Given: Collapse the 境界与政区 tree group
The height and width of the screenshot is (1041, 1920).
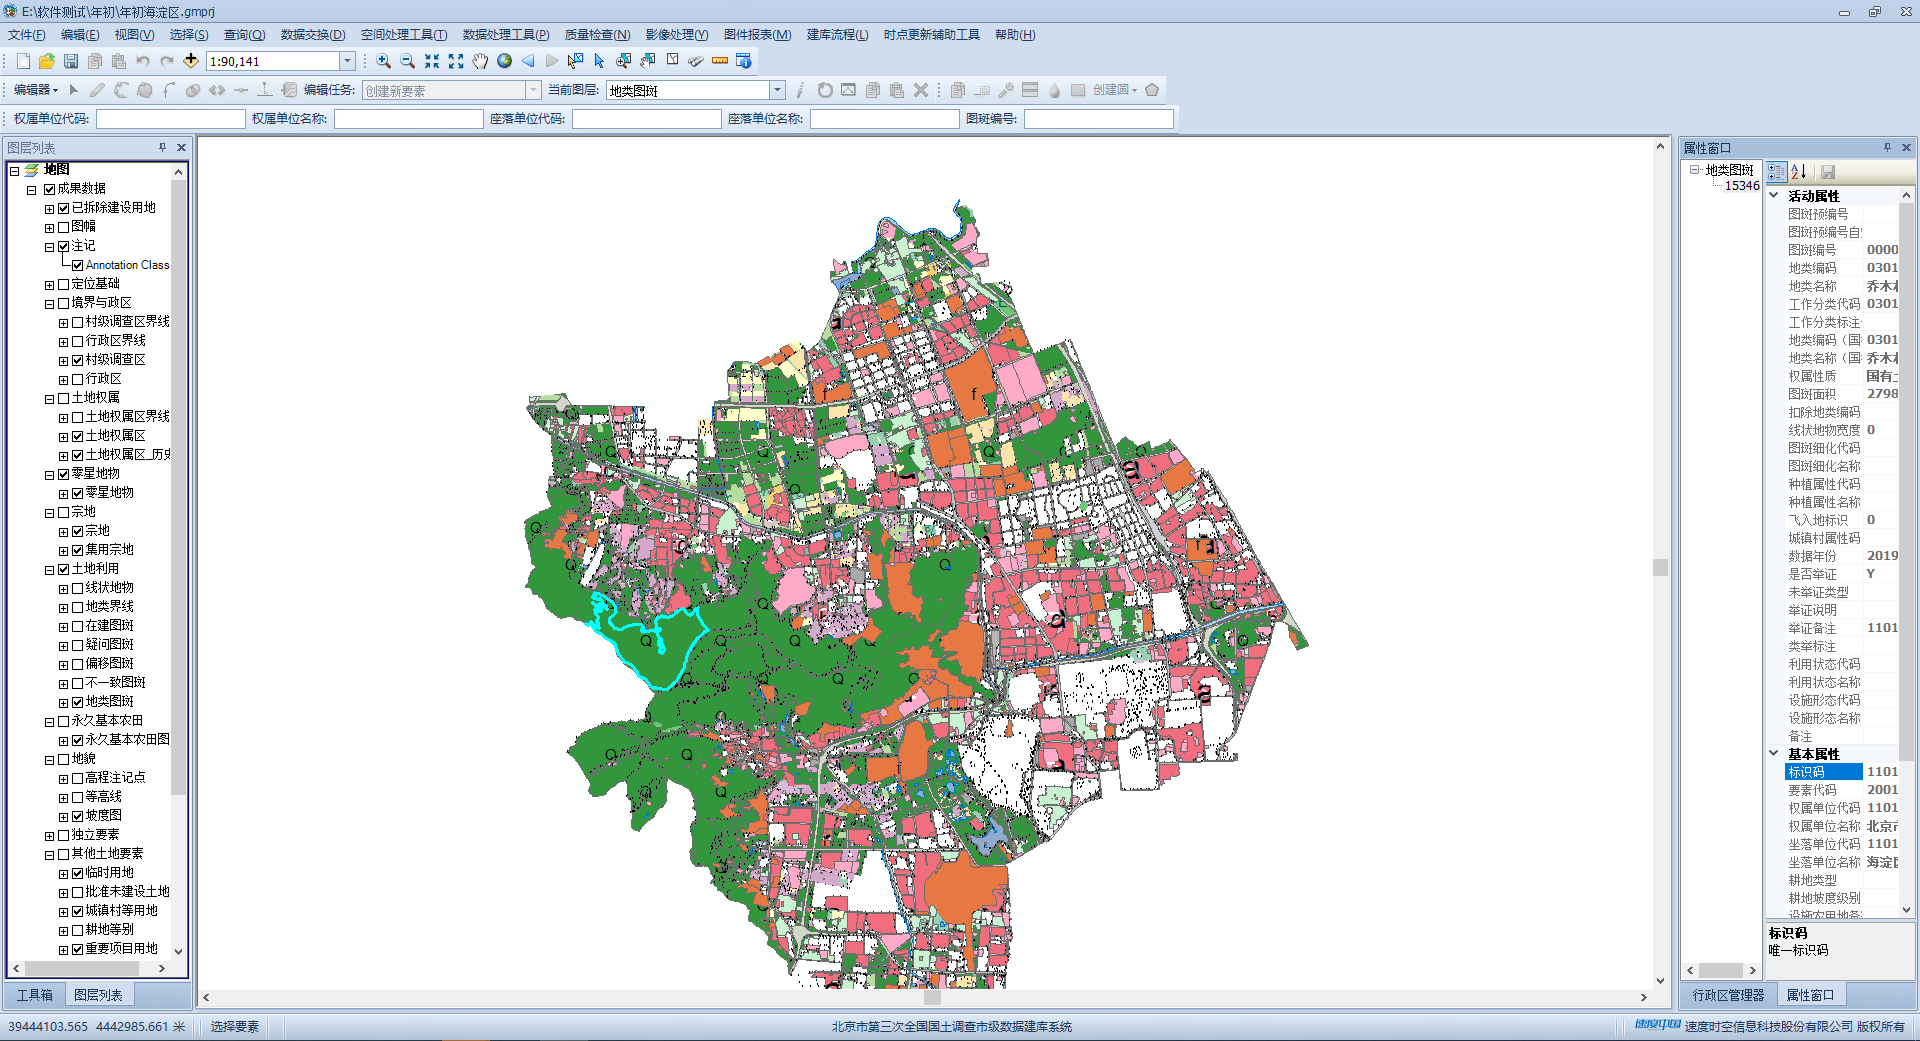Looking at the screenshot, I should click(x=49, y=304).
